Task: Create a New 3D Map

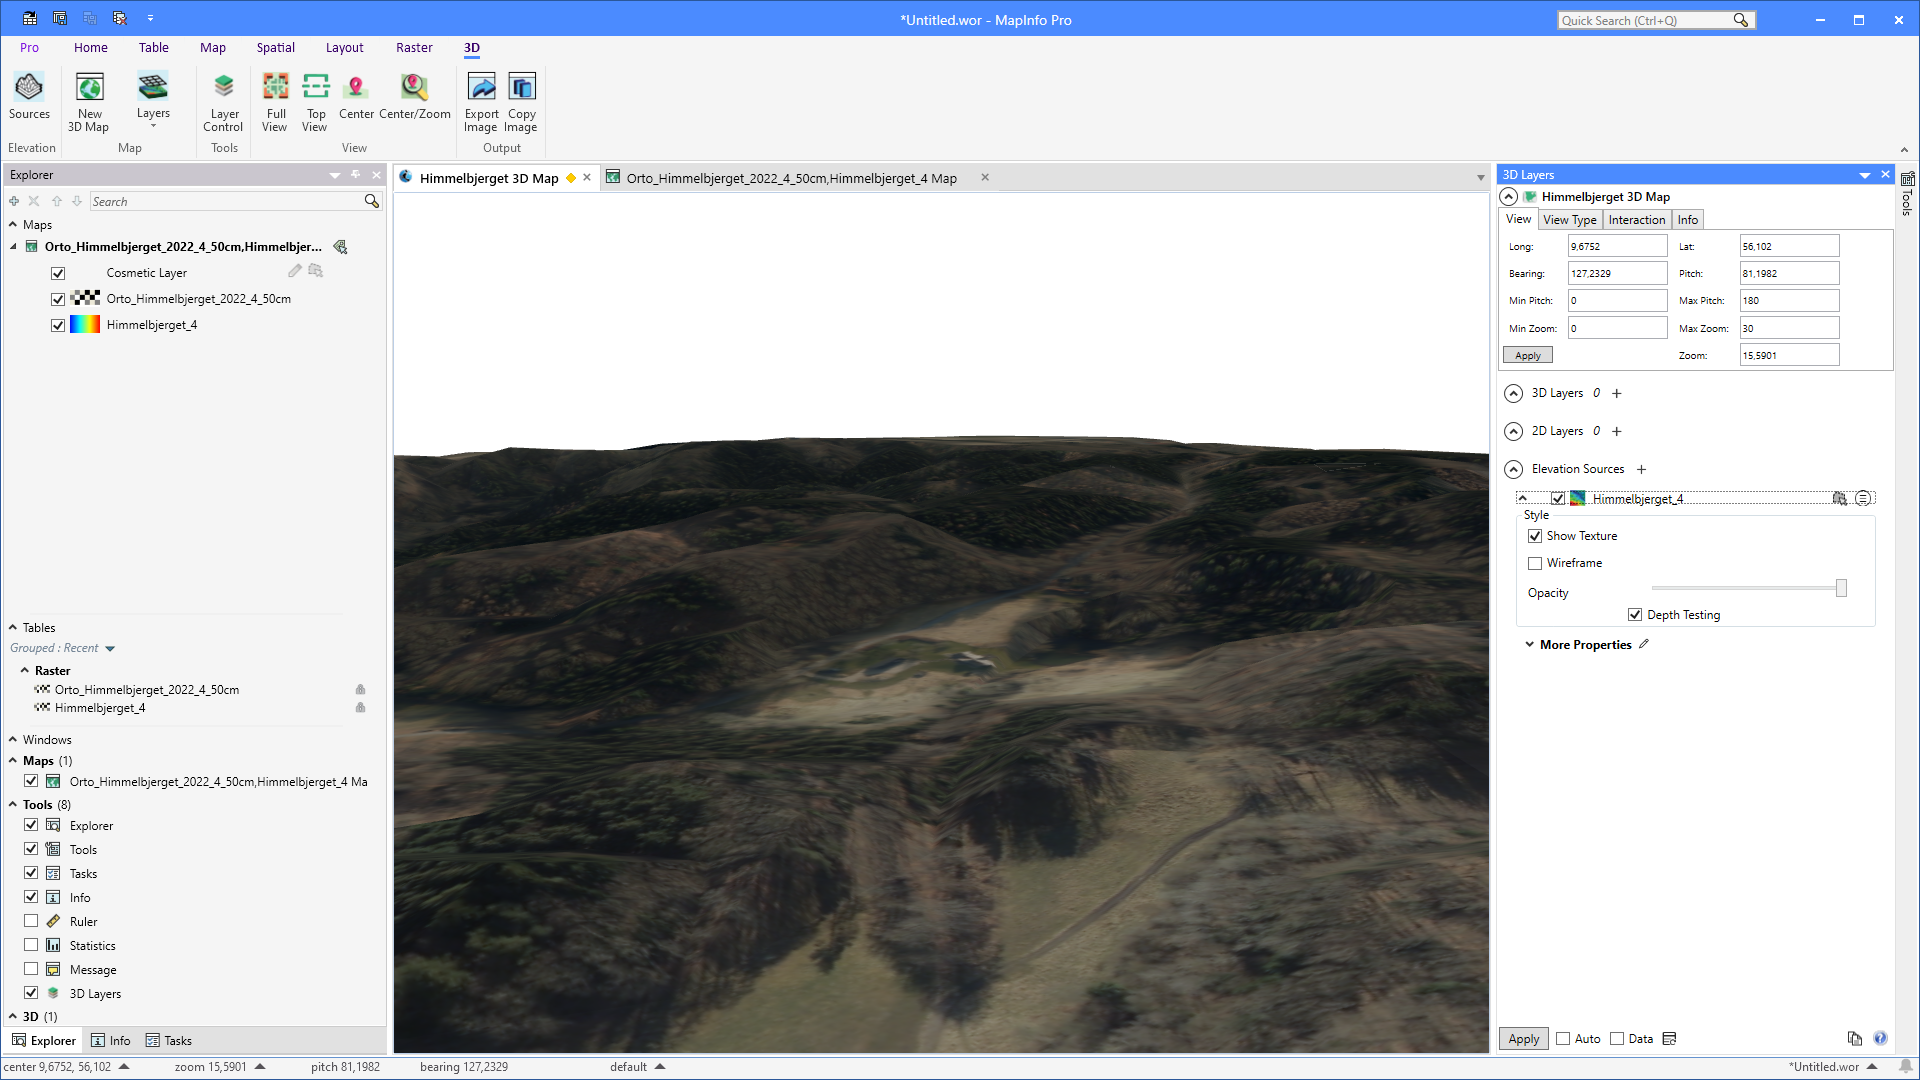Action: (x=89, y=100)
